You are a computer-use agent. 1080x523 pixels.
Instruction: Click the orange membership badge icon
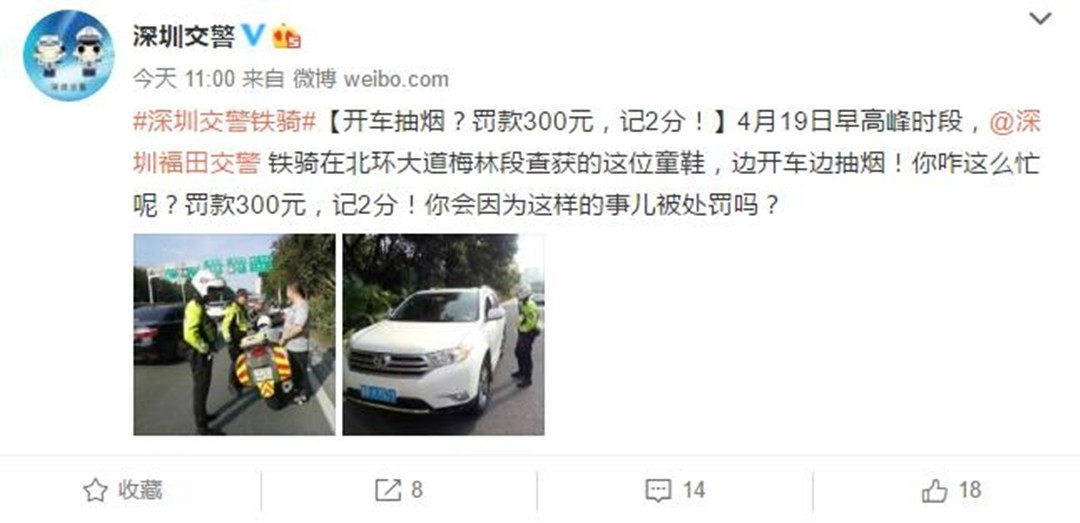286,36
